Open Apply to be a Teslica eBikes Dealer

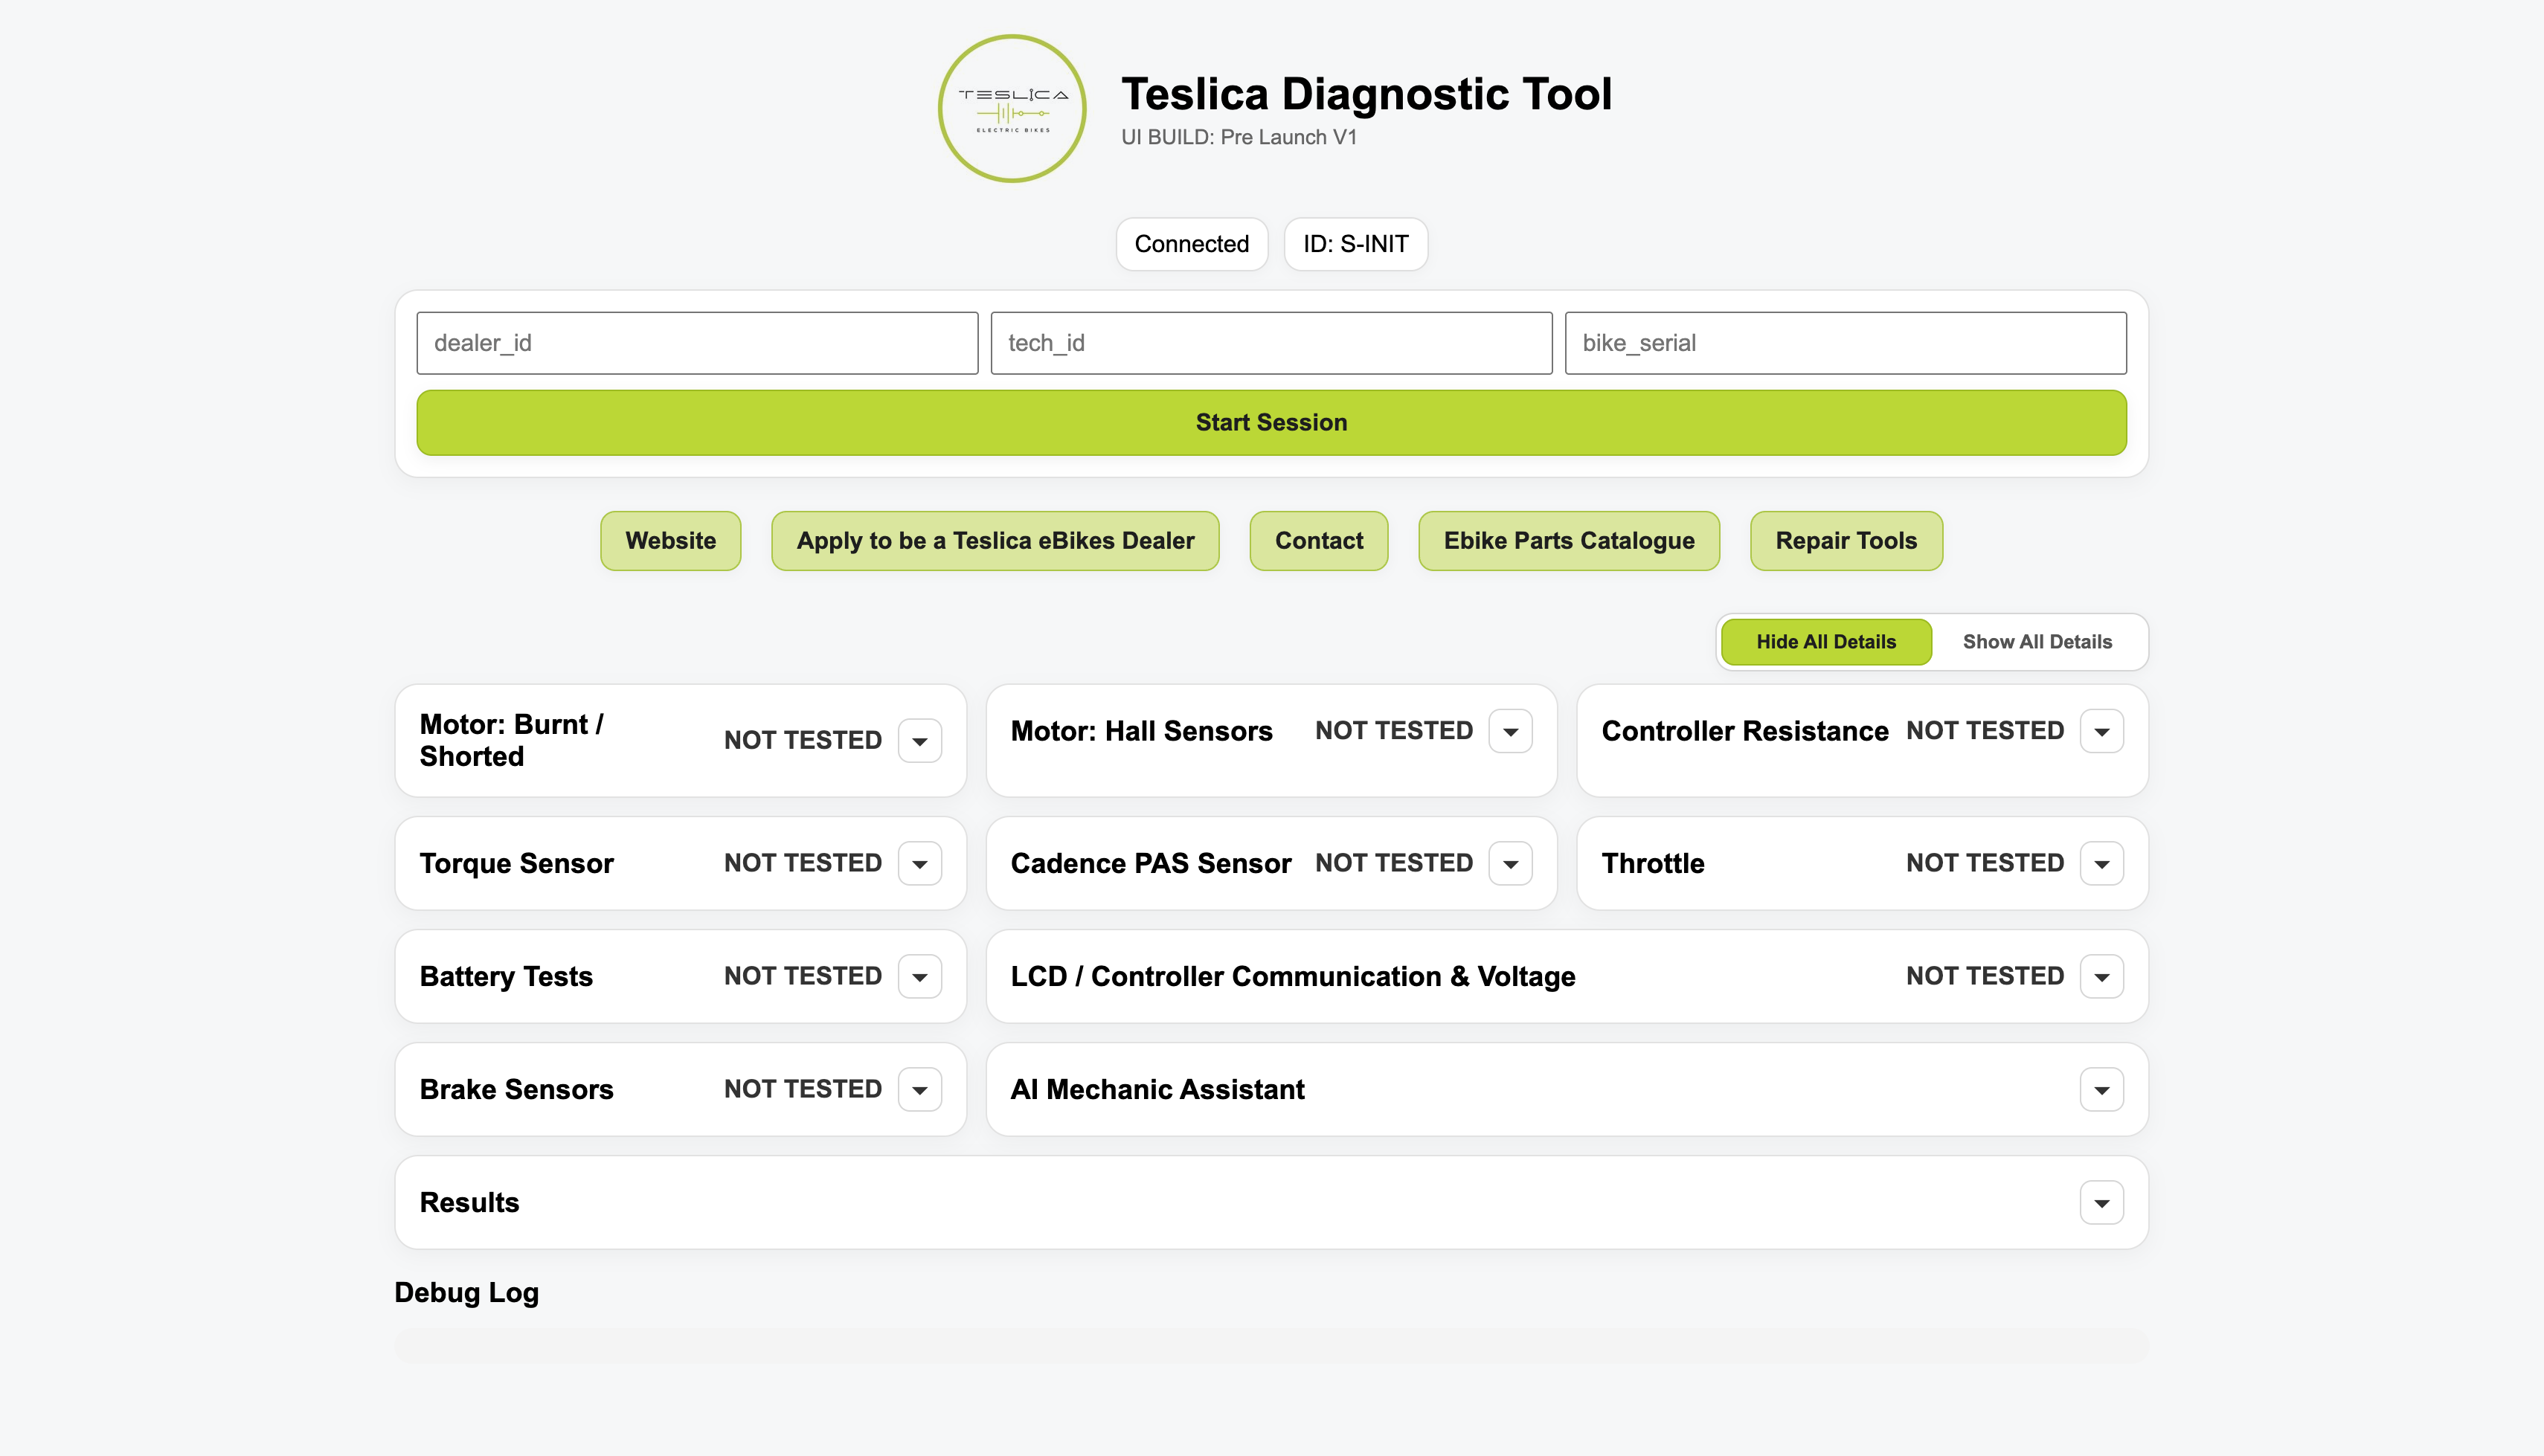pyautogui.click(x=995, y=541)
